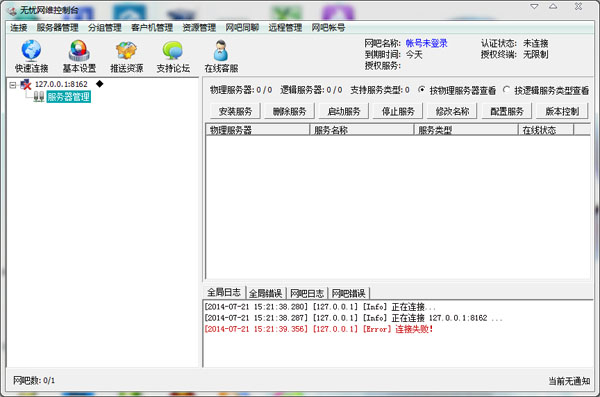Click the 版本控制 button
The height and width of the screenshot is (397, 600).
(x=562, y=111)
